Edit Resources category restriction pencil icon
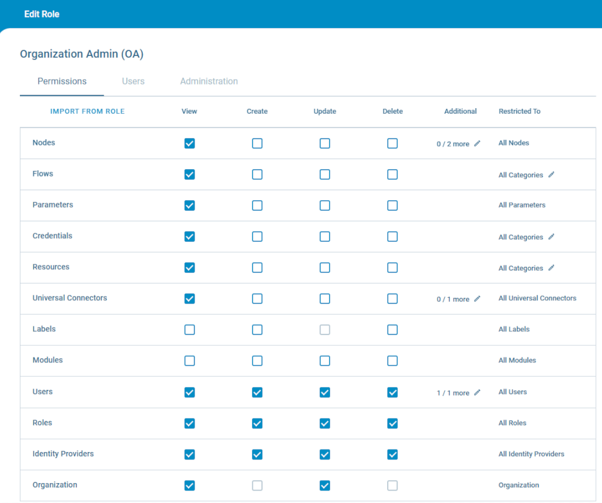Screen dimensions: 602x503 [551, 268]
